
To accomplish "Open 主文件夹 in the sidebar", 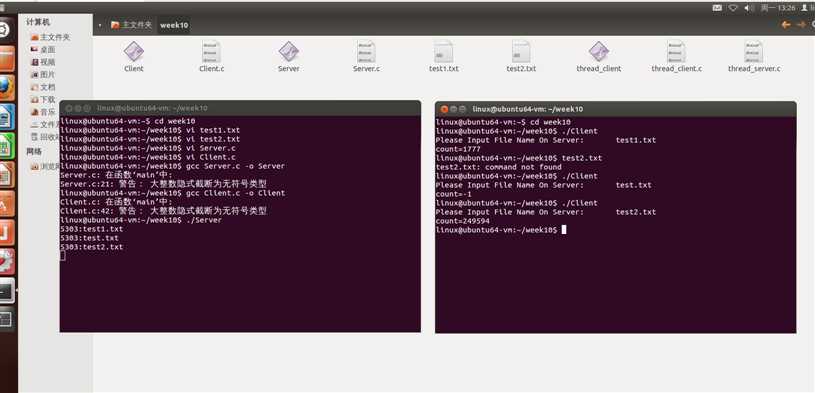I will (x=50, y=37).
